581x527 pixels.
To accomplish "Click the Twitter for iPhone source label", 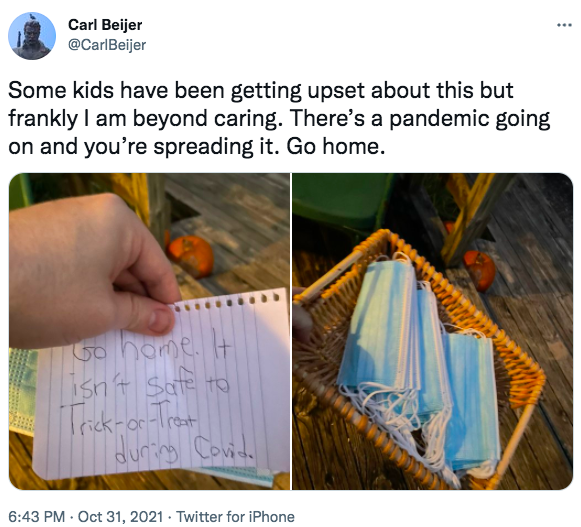I will (235, 516).
